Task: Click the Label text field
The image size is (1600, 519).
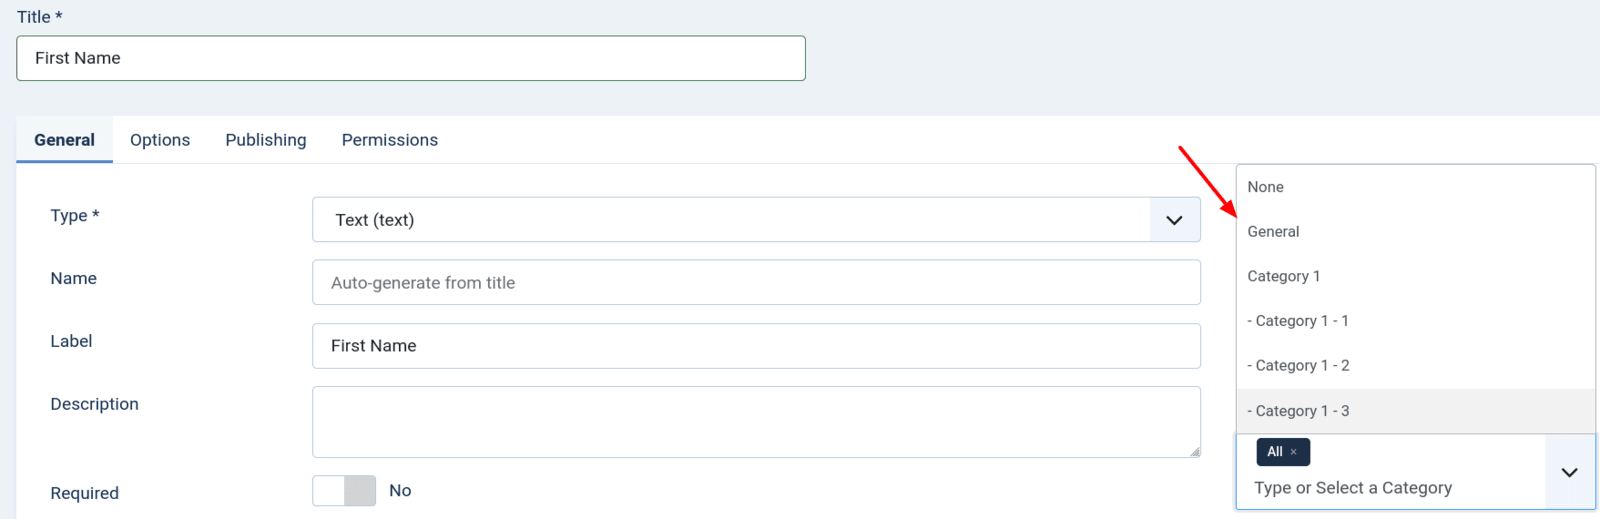Action: pyautogui.click(x=756, y=346)
